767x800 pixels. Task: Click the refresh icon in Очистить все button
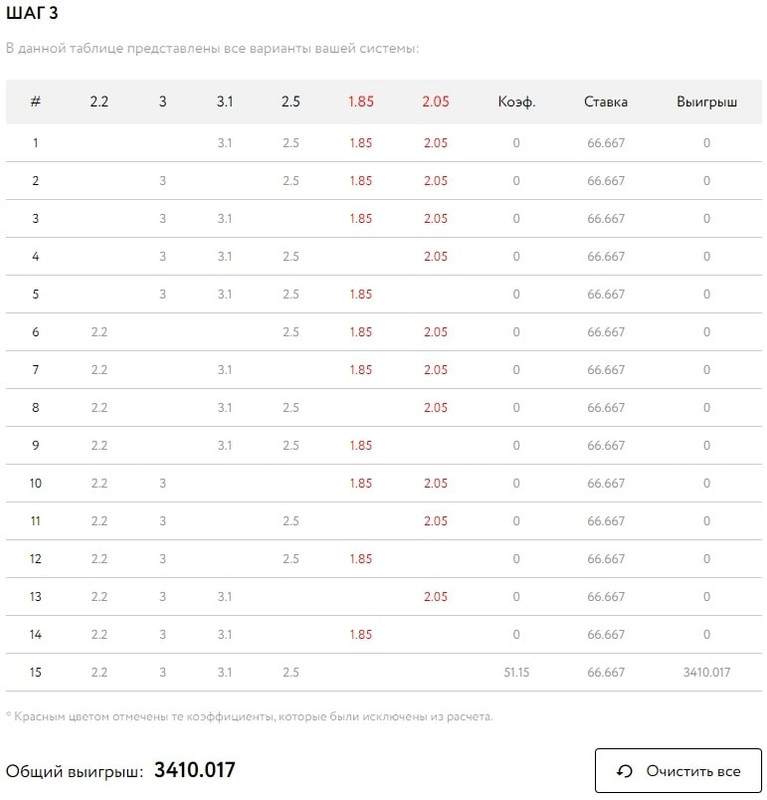pyautogui.click(x=625, y=771)
